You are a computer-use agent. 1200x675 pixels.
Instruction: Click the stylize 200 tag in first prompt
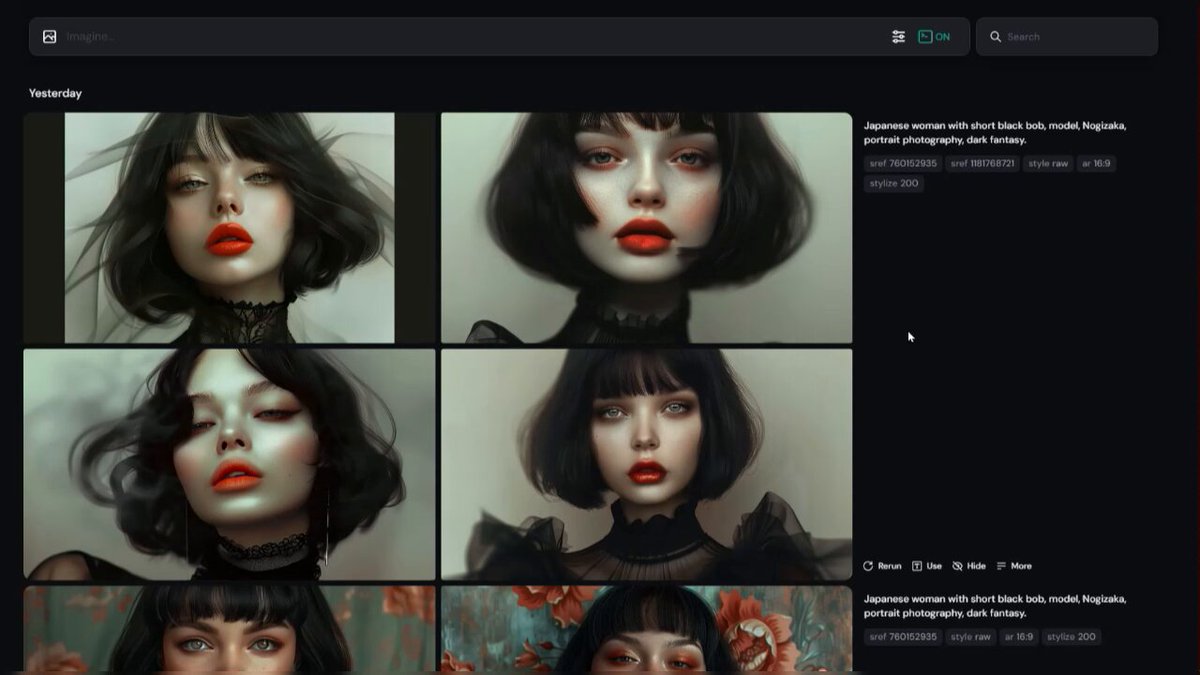pyautogui.click(x=894, y=184)
